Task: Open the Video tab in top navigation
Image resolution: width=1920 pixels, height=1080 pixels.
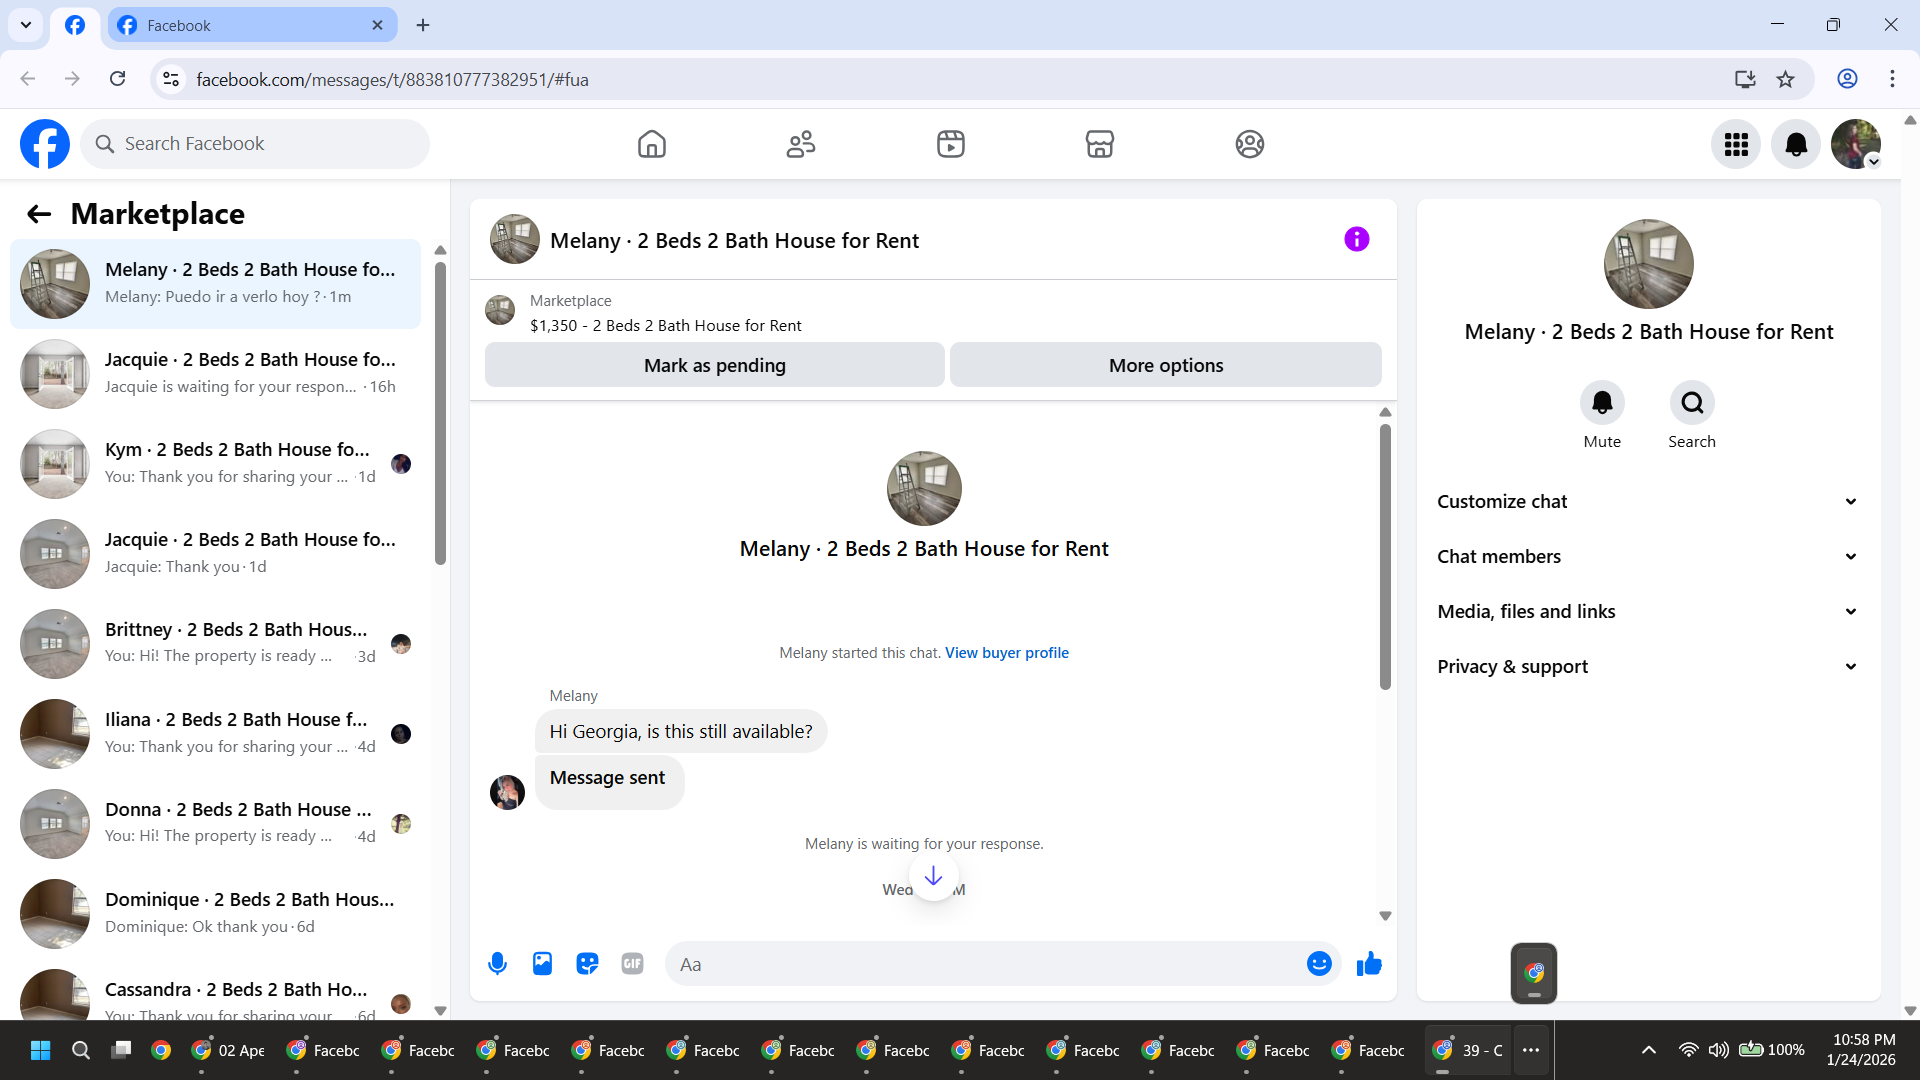Action: click(x=950, y=144)
